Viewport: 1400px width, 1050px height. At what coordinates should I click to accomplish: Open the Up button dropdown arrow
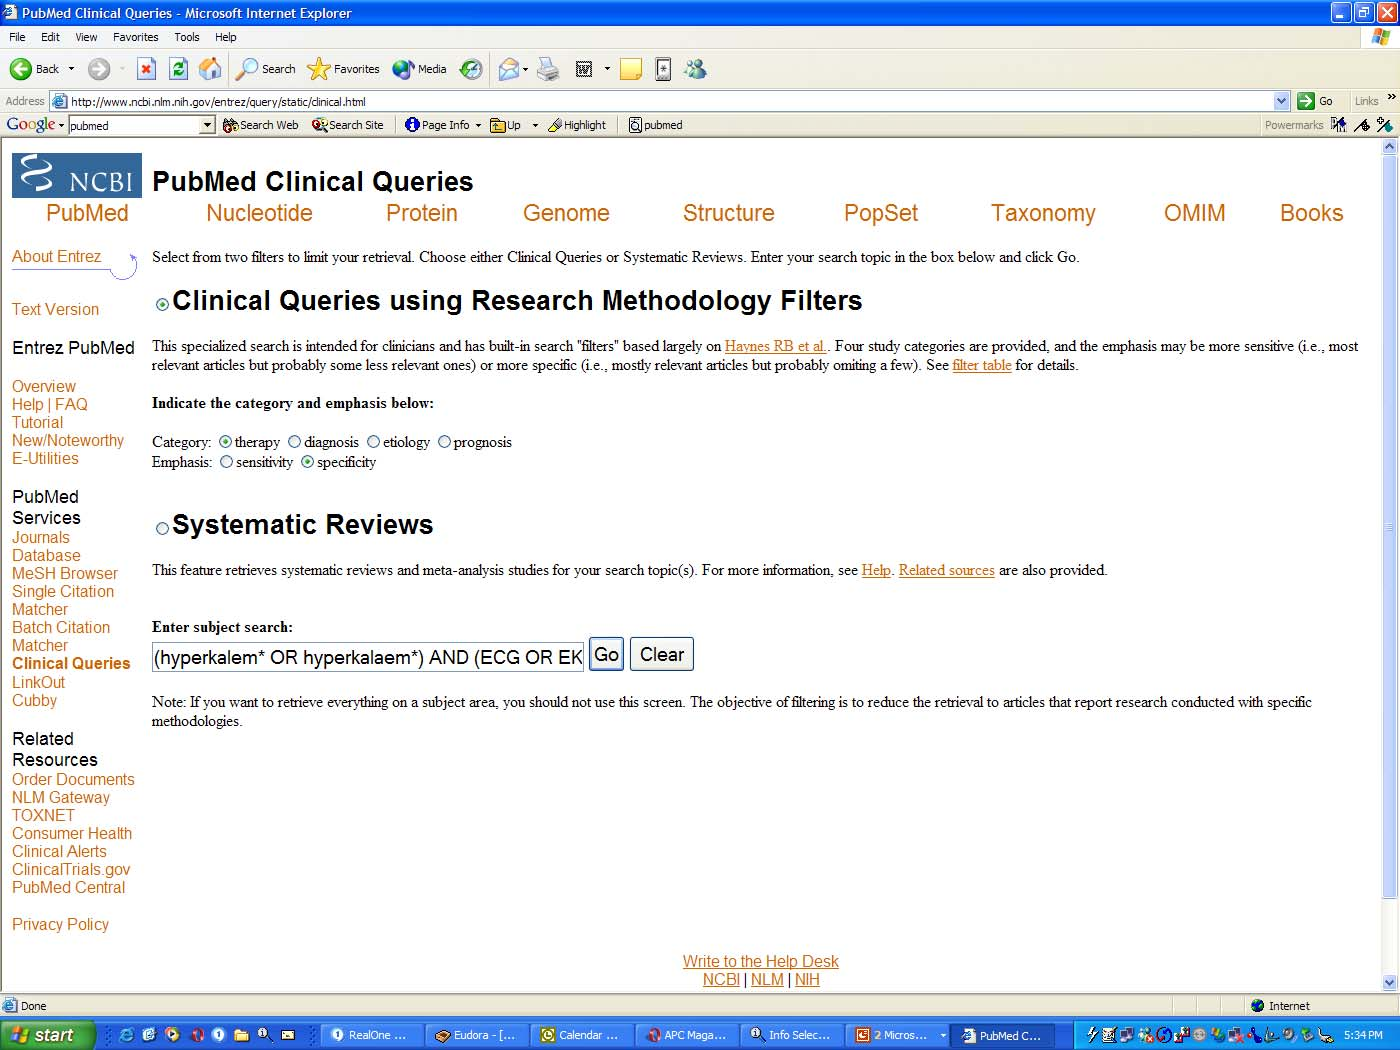[535, 125]
